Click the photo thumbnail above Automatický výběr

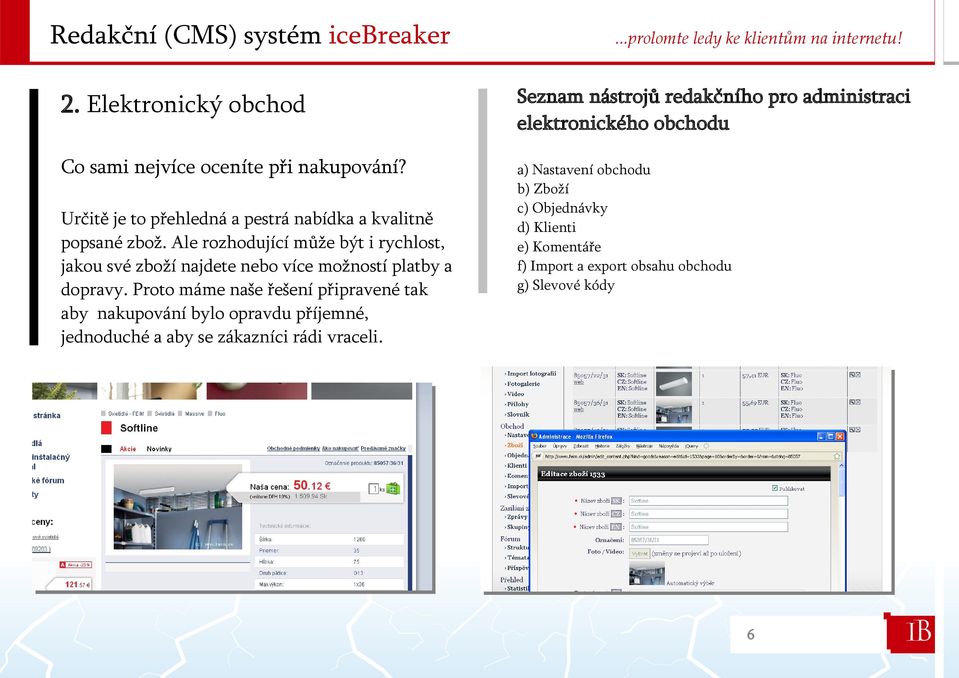(x=647, y=573)
